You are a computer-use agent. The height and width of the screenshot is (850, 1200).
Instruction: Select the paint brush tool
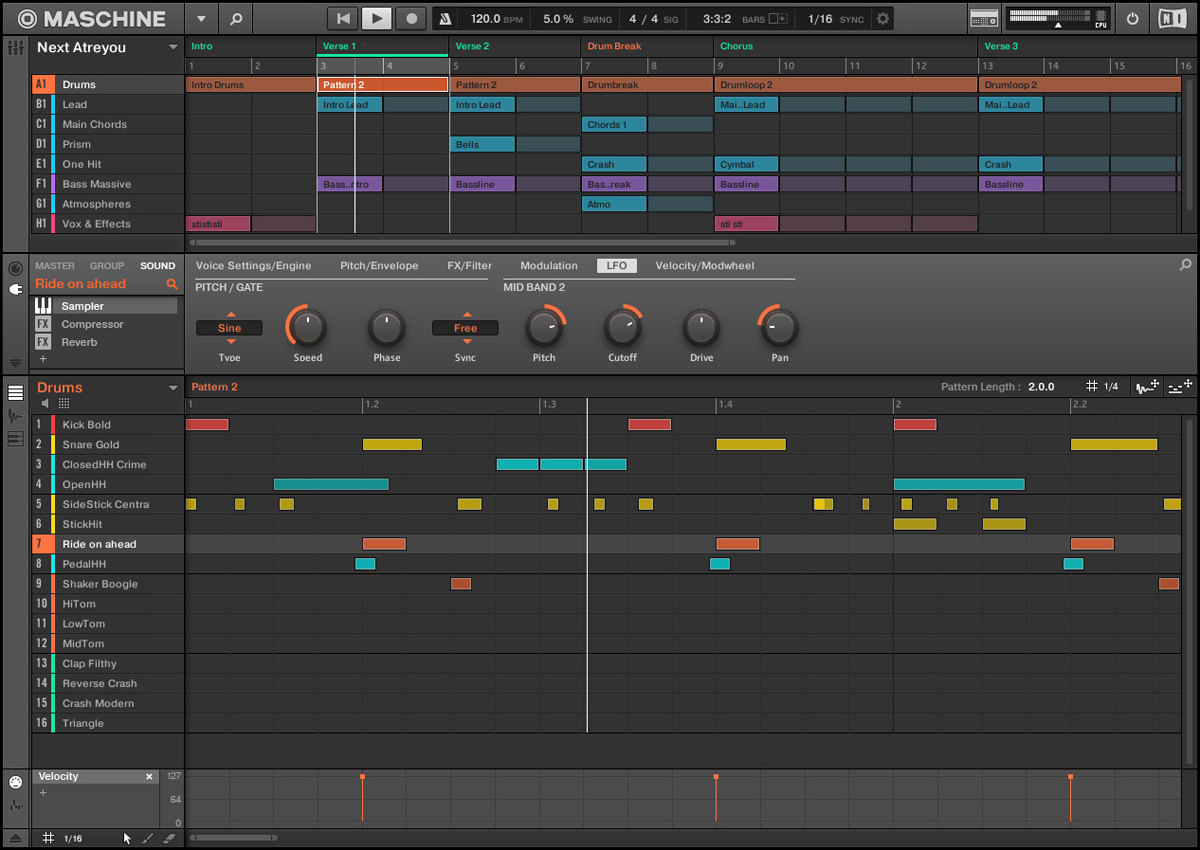tap(148, 838)
